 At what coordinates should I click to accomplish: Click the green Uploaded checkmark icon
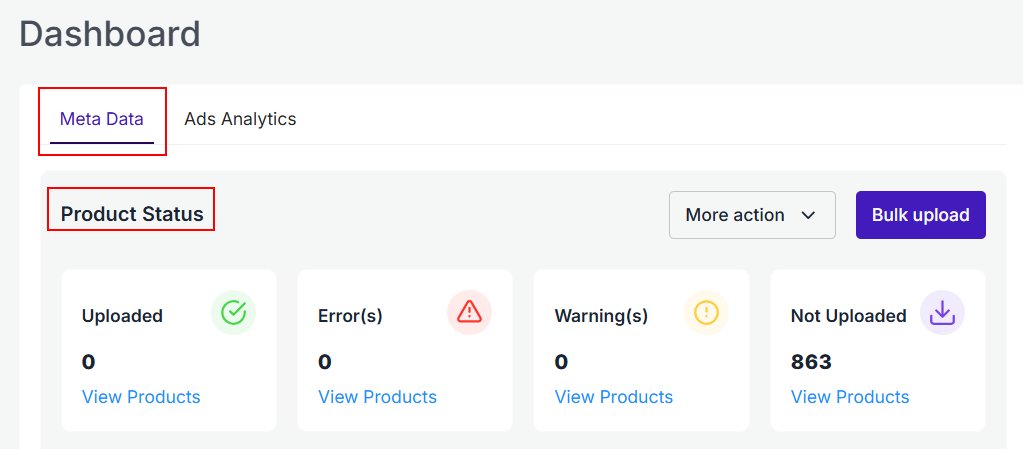coord(233,313)
